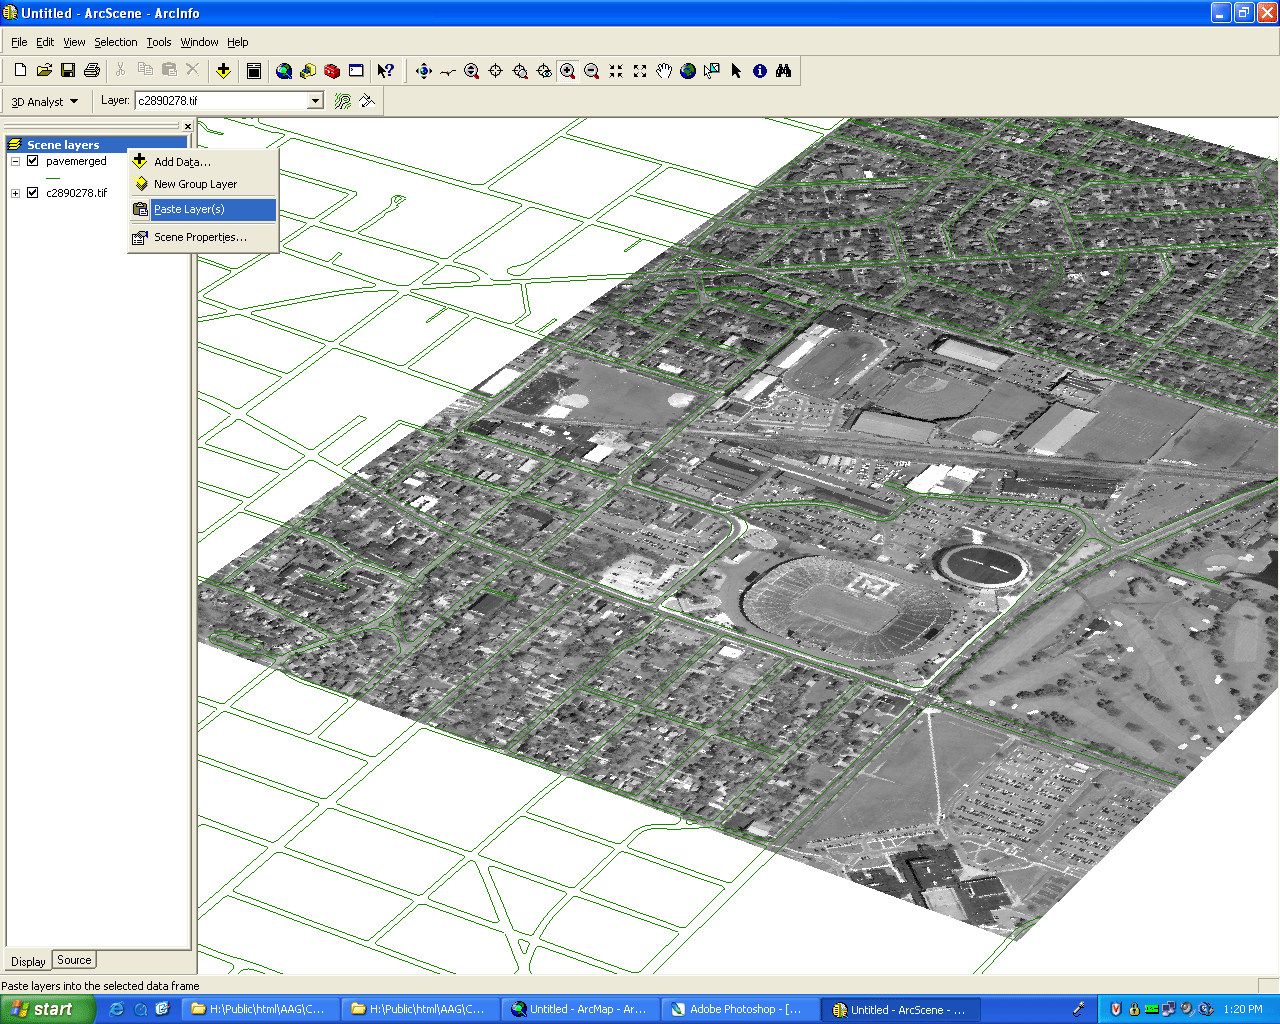Open the Layer dropdown list
The image size is (1280, 1024).
[x=315, y=101]
